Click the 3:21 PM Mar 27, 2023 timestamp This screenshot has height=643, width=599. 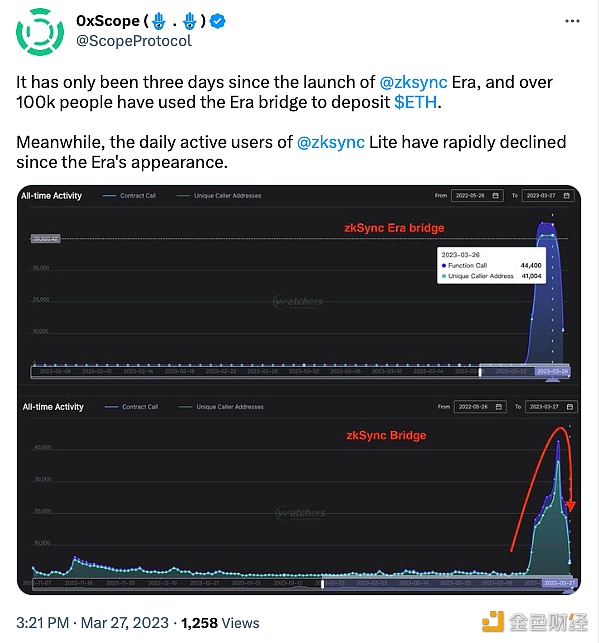click(92, 623)
